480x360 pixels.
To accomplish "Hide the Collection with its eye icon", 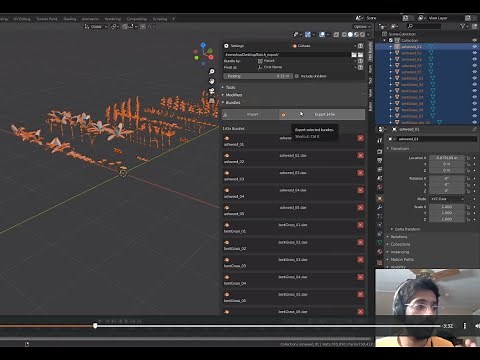I will (x=474, y=40).
